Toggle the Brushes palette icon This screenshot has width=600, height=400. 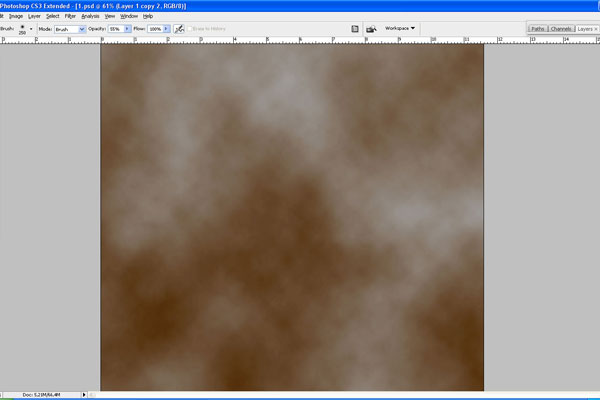[x=355, y=29]
